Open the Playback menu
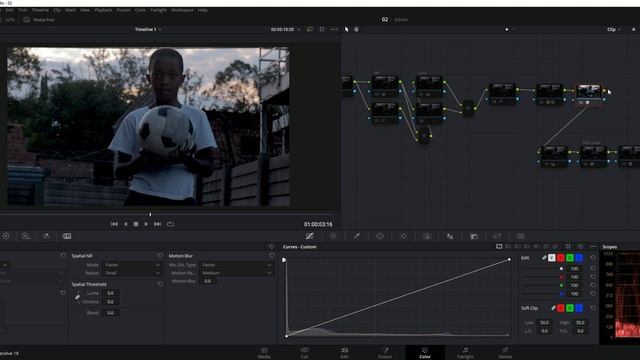 point(103,10)
